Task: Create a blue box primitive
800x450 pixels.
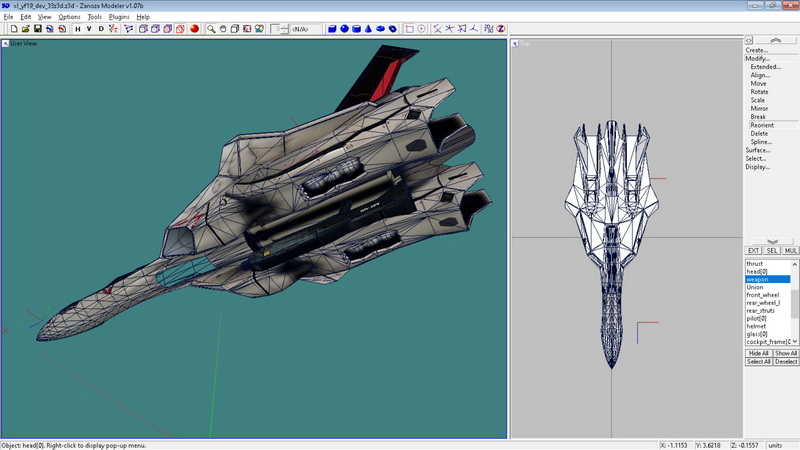Action: click(332, 29)
